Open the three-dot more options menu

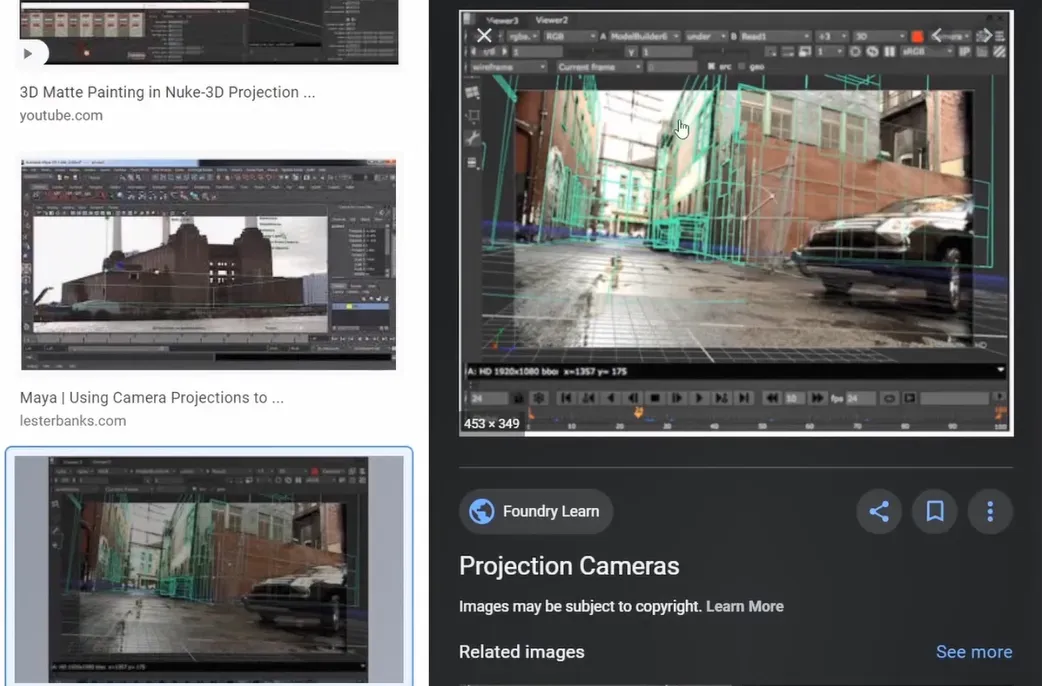[x=990, y=512]
